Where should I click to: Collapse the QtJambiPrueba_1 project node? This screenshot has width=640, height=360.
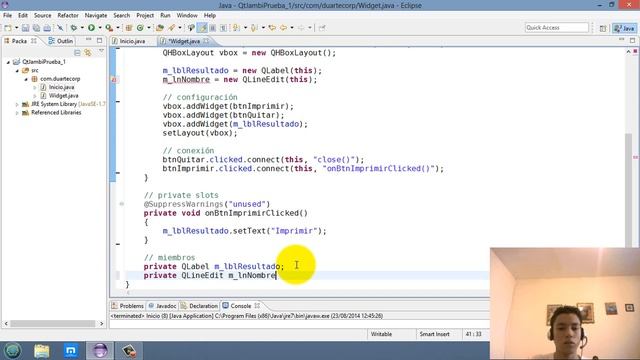[x=8, y=62]
